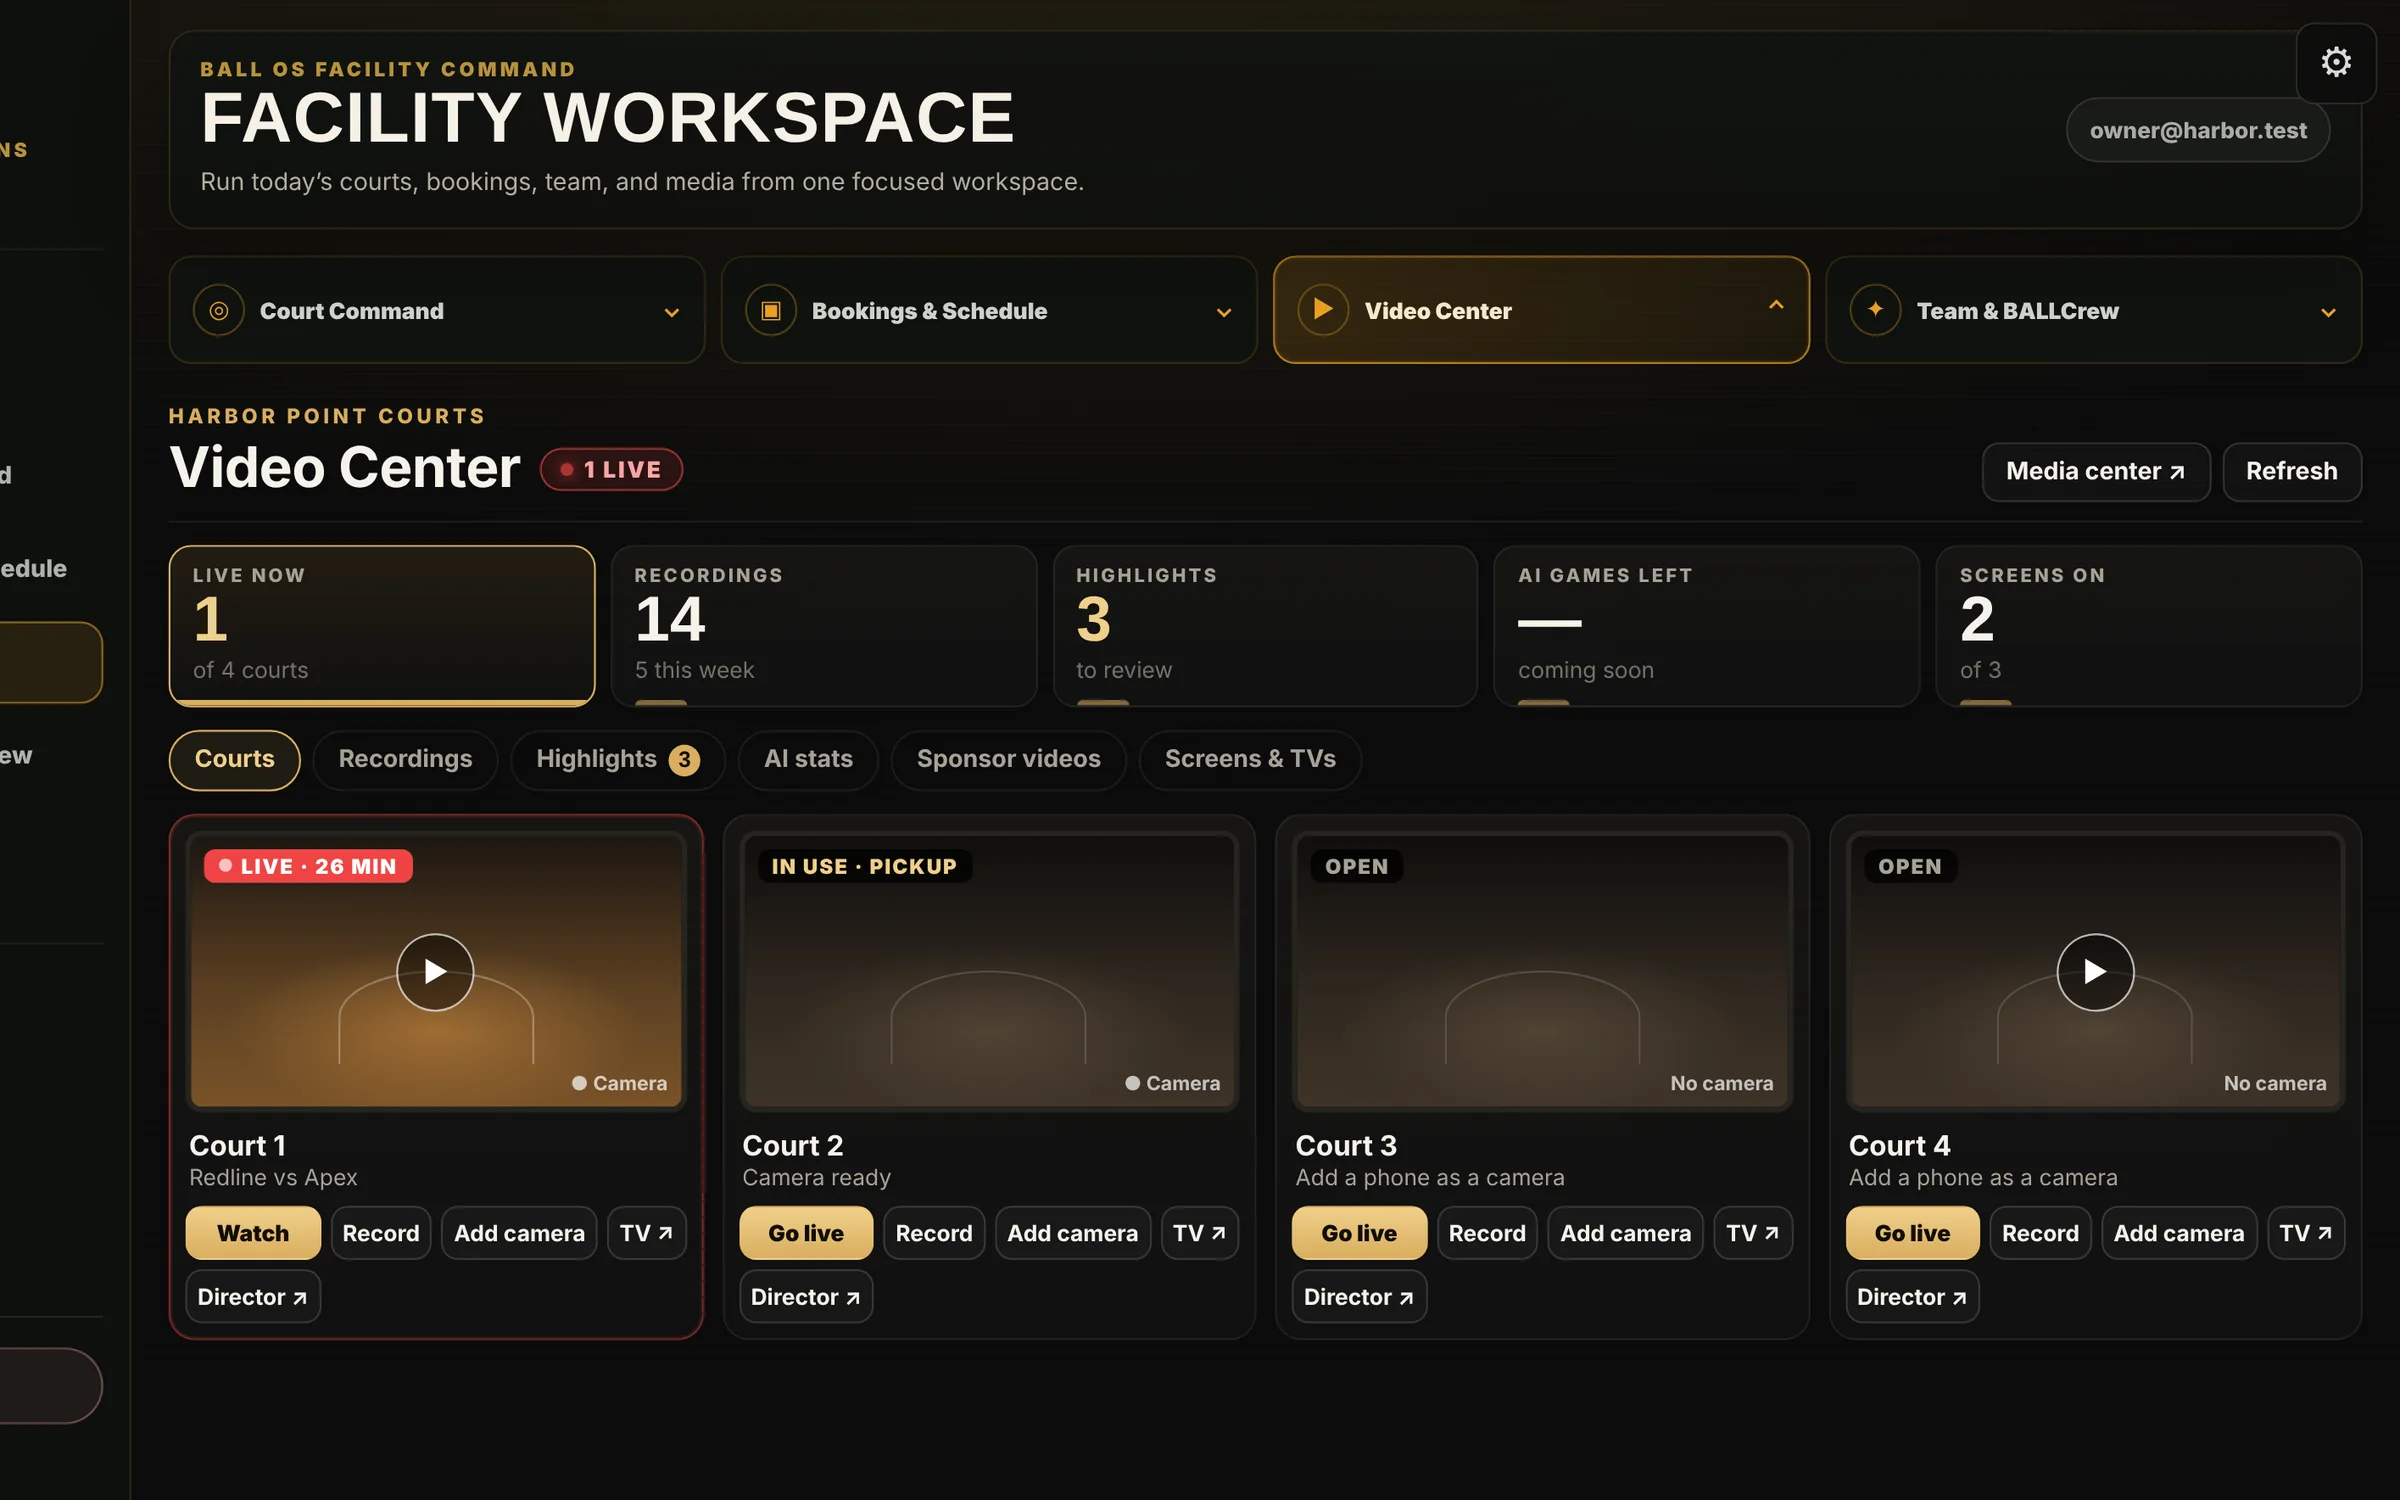Switch to AI stats tab

click(808, 759)
